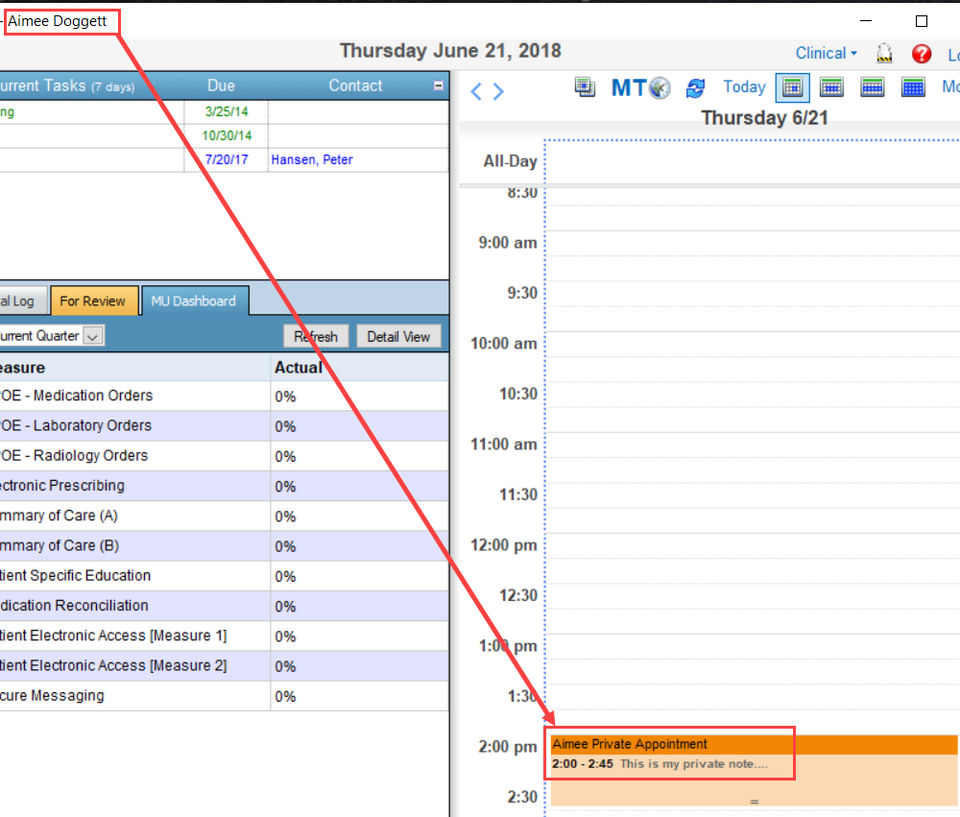Image resolution: width=960 pixels, height=817 pixels.
Task: Click the Actual column header
Action: click(x=359, y=367)
